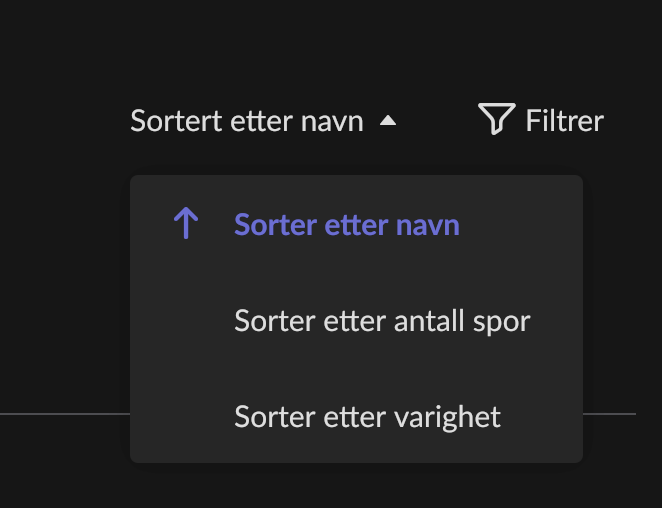
Task: Toggle ascending order on the name sort
Action: click(186, 224)
